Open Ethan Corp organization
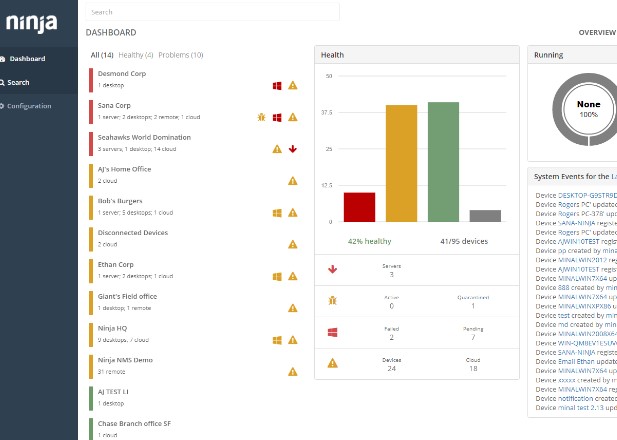The height and width of the screenshot is (440, 617). 116,265
